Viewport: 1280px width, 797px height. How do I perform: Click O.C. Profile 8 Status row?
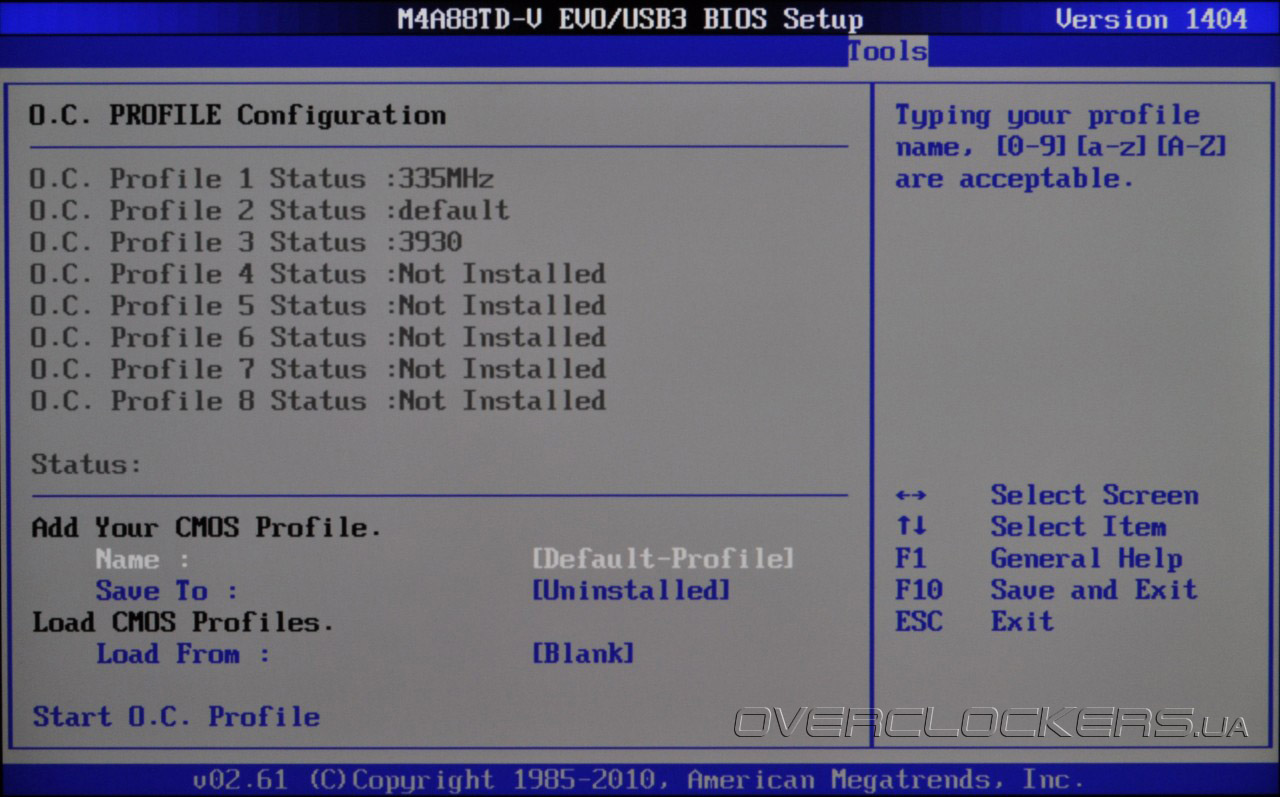coord(318,401)
